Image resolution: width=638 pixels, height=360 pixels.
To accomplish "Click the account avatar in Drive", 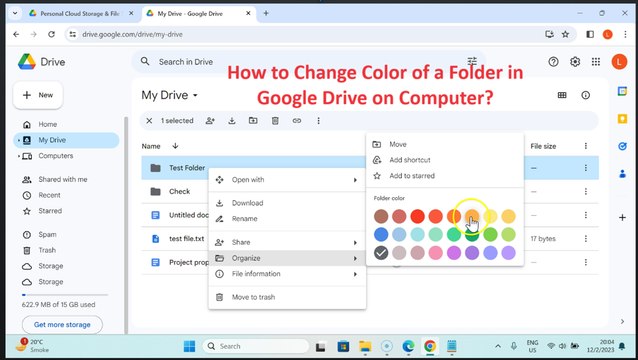I will [x=619, y=62].
